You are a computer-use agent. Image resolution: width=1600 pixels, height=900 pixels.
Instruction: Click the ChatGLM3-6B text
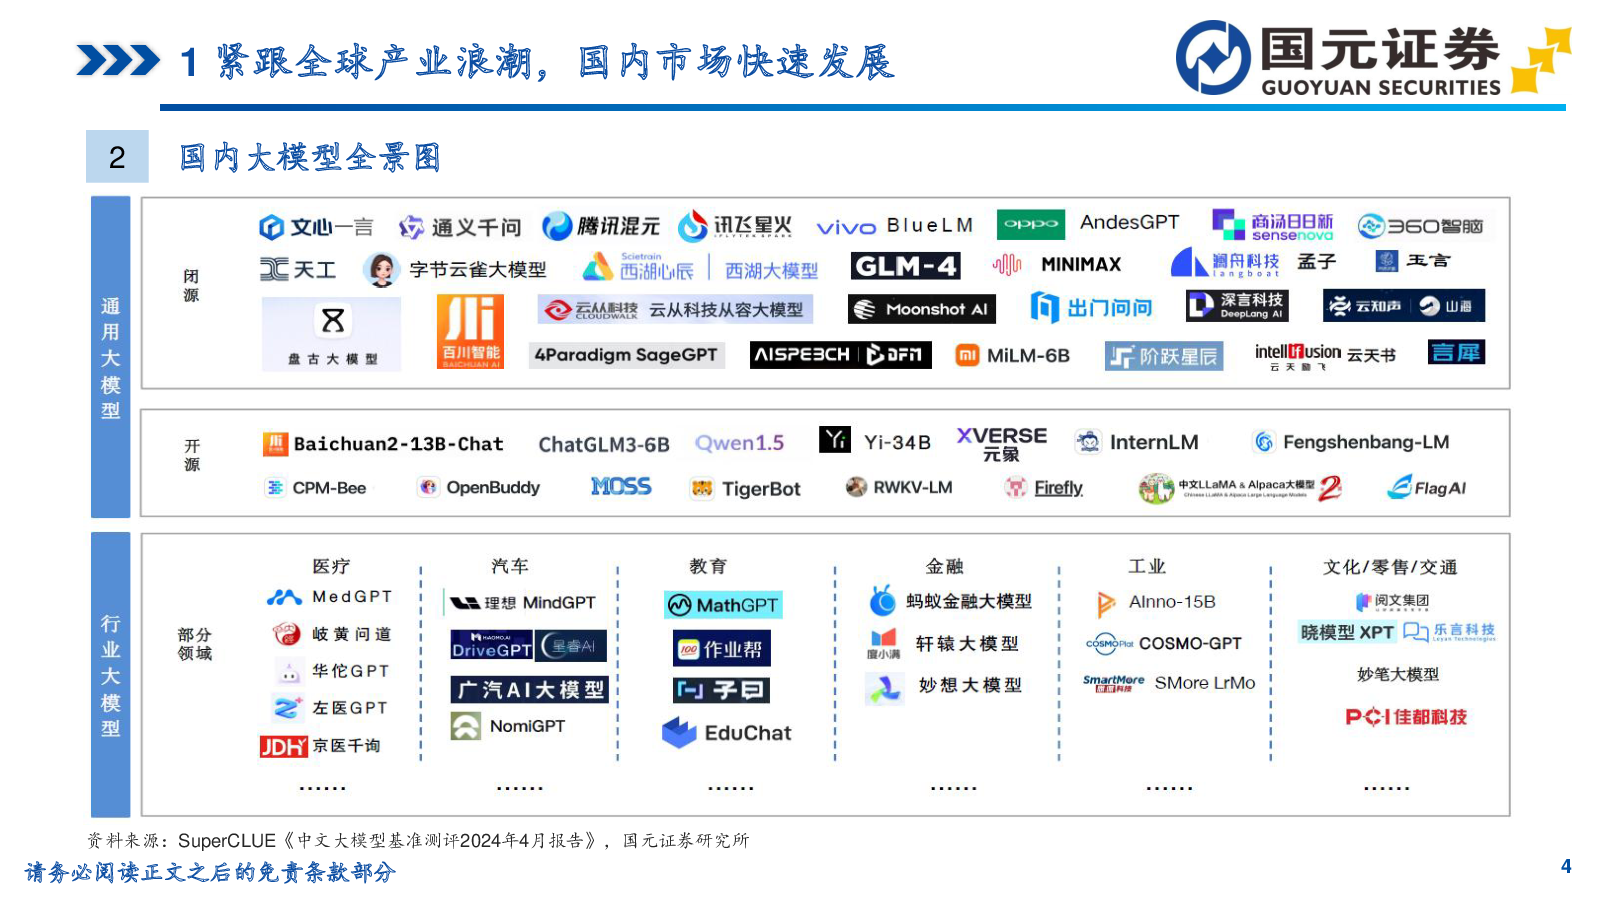(604, 444)
